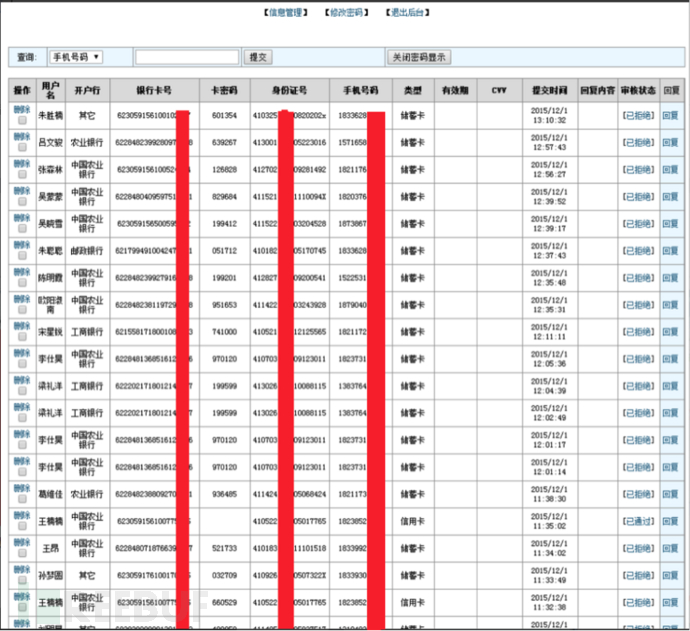Click 回复 in the 13:10:32 row
Viewport: 690px width, 631px height.
pos(670,116)
